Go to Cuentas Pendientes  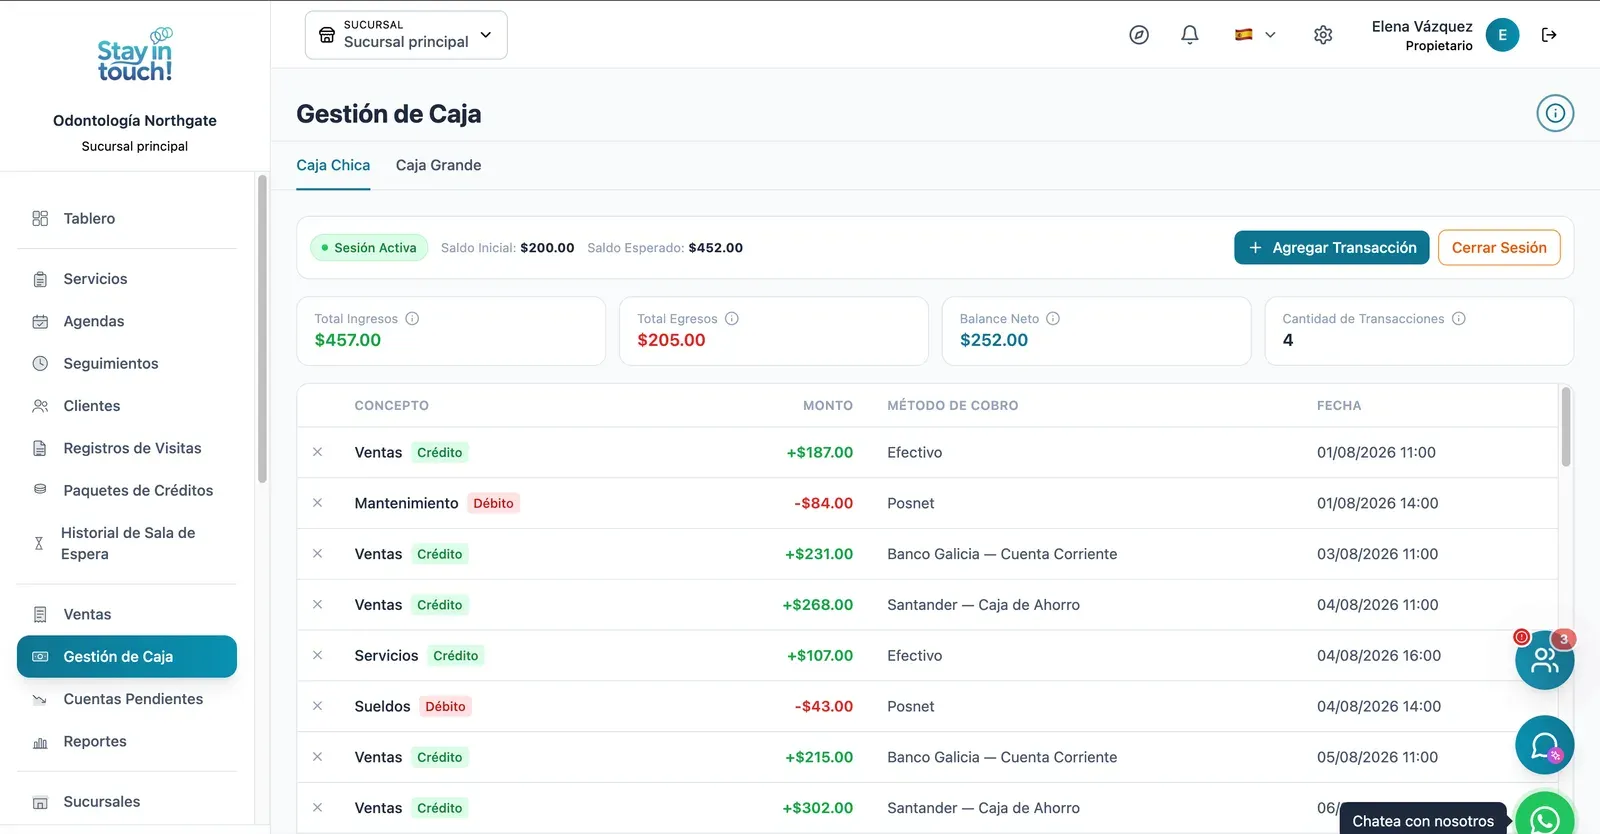[x=127, y=699]
